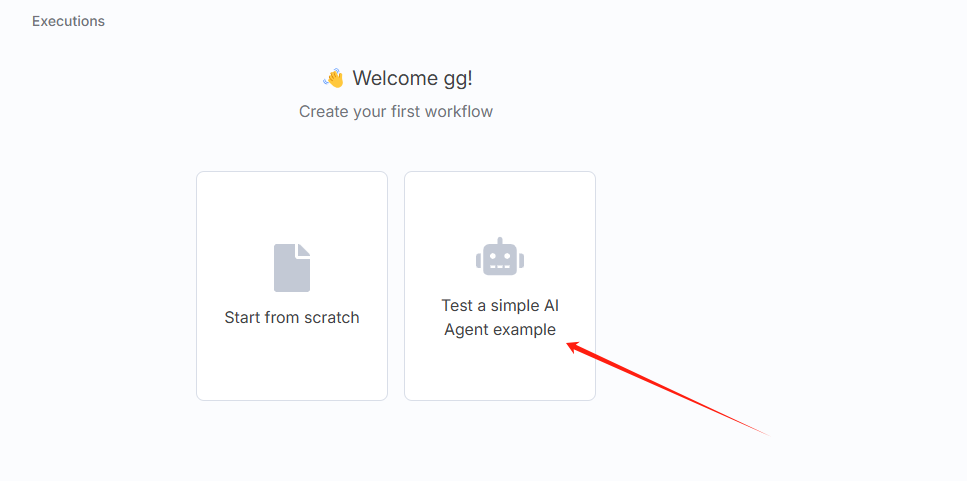This screenshot has height=481, width=967.
Task: Click the word 'workflow' in the subtitle
Action: point(459,112)
